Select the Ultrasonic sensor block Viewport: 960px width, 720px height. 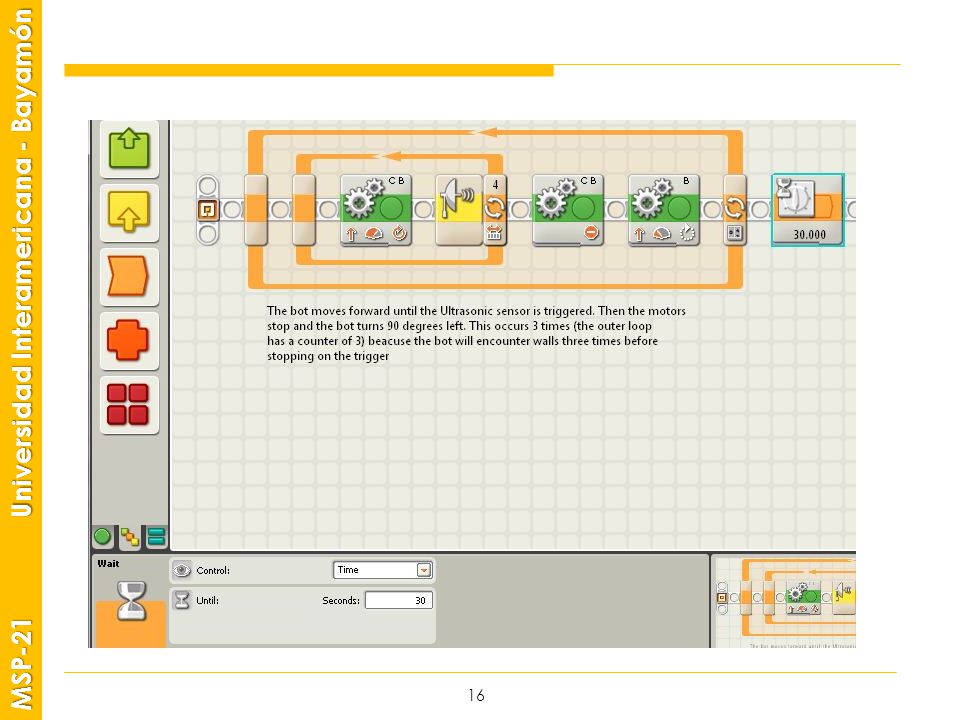(459, 210)
